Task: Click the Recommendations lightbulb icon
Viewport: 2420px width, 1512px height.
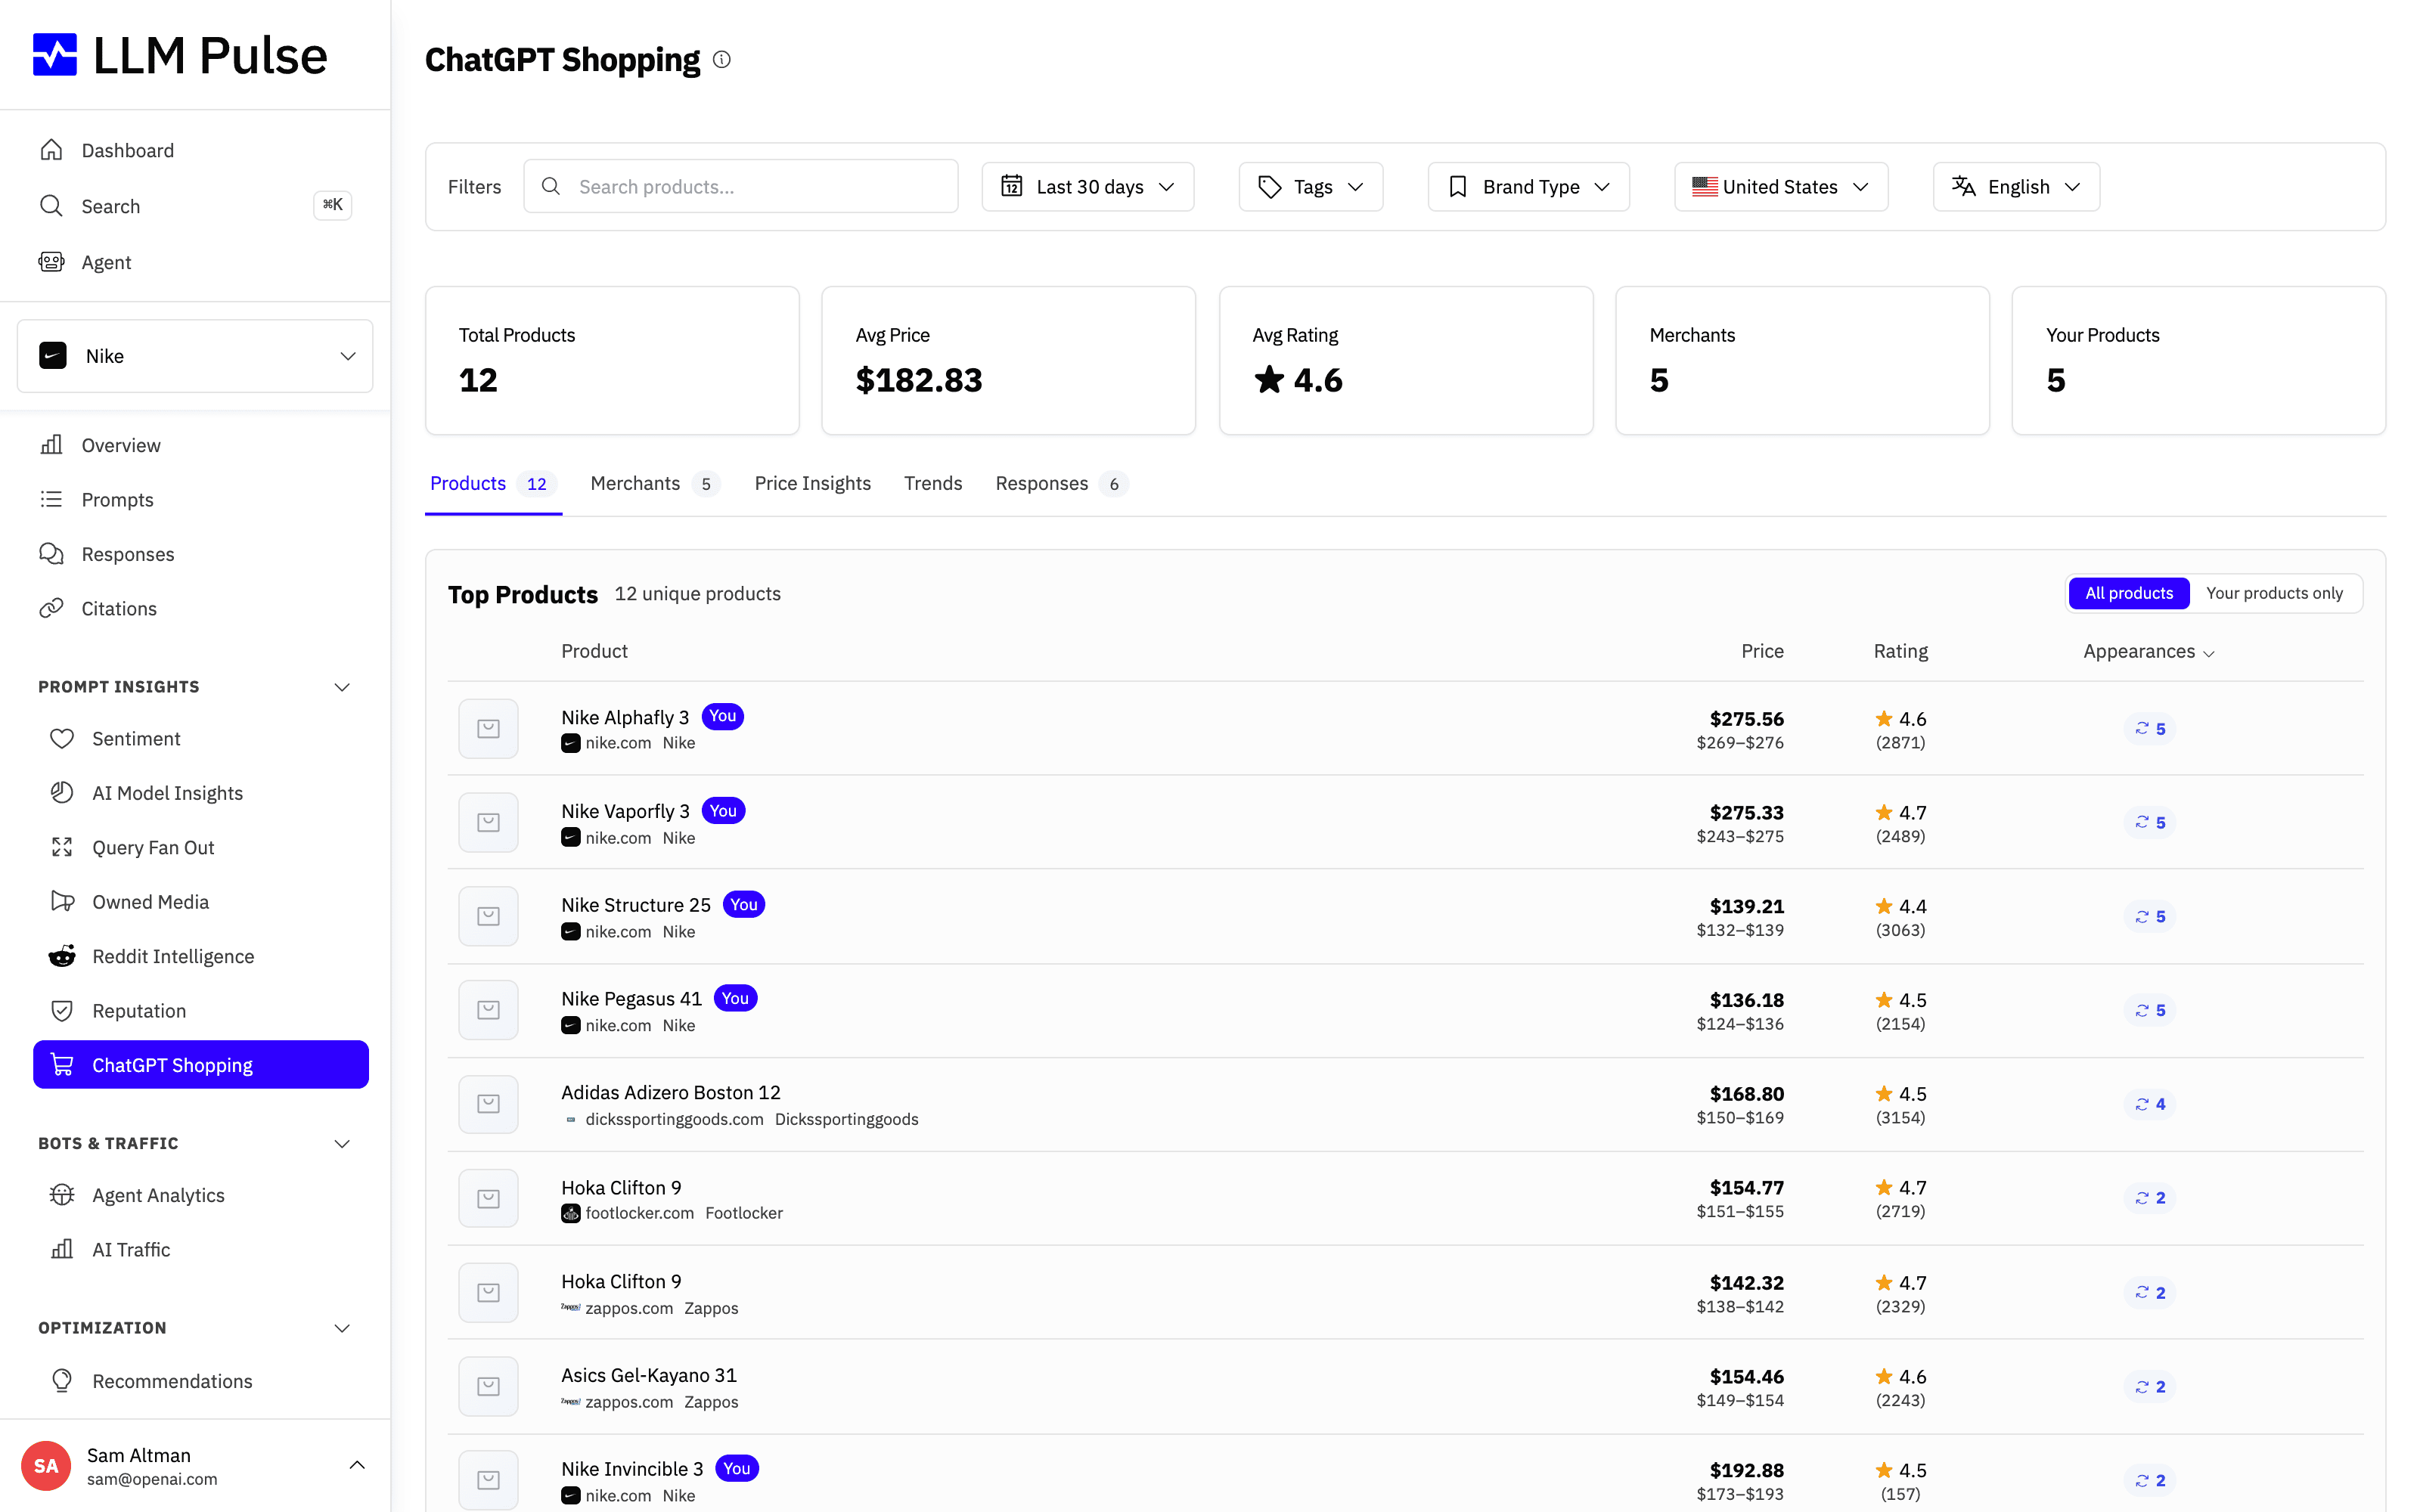Action: tap(62, 1381)
